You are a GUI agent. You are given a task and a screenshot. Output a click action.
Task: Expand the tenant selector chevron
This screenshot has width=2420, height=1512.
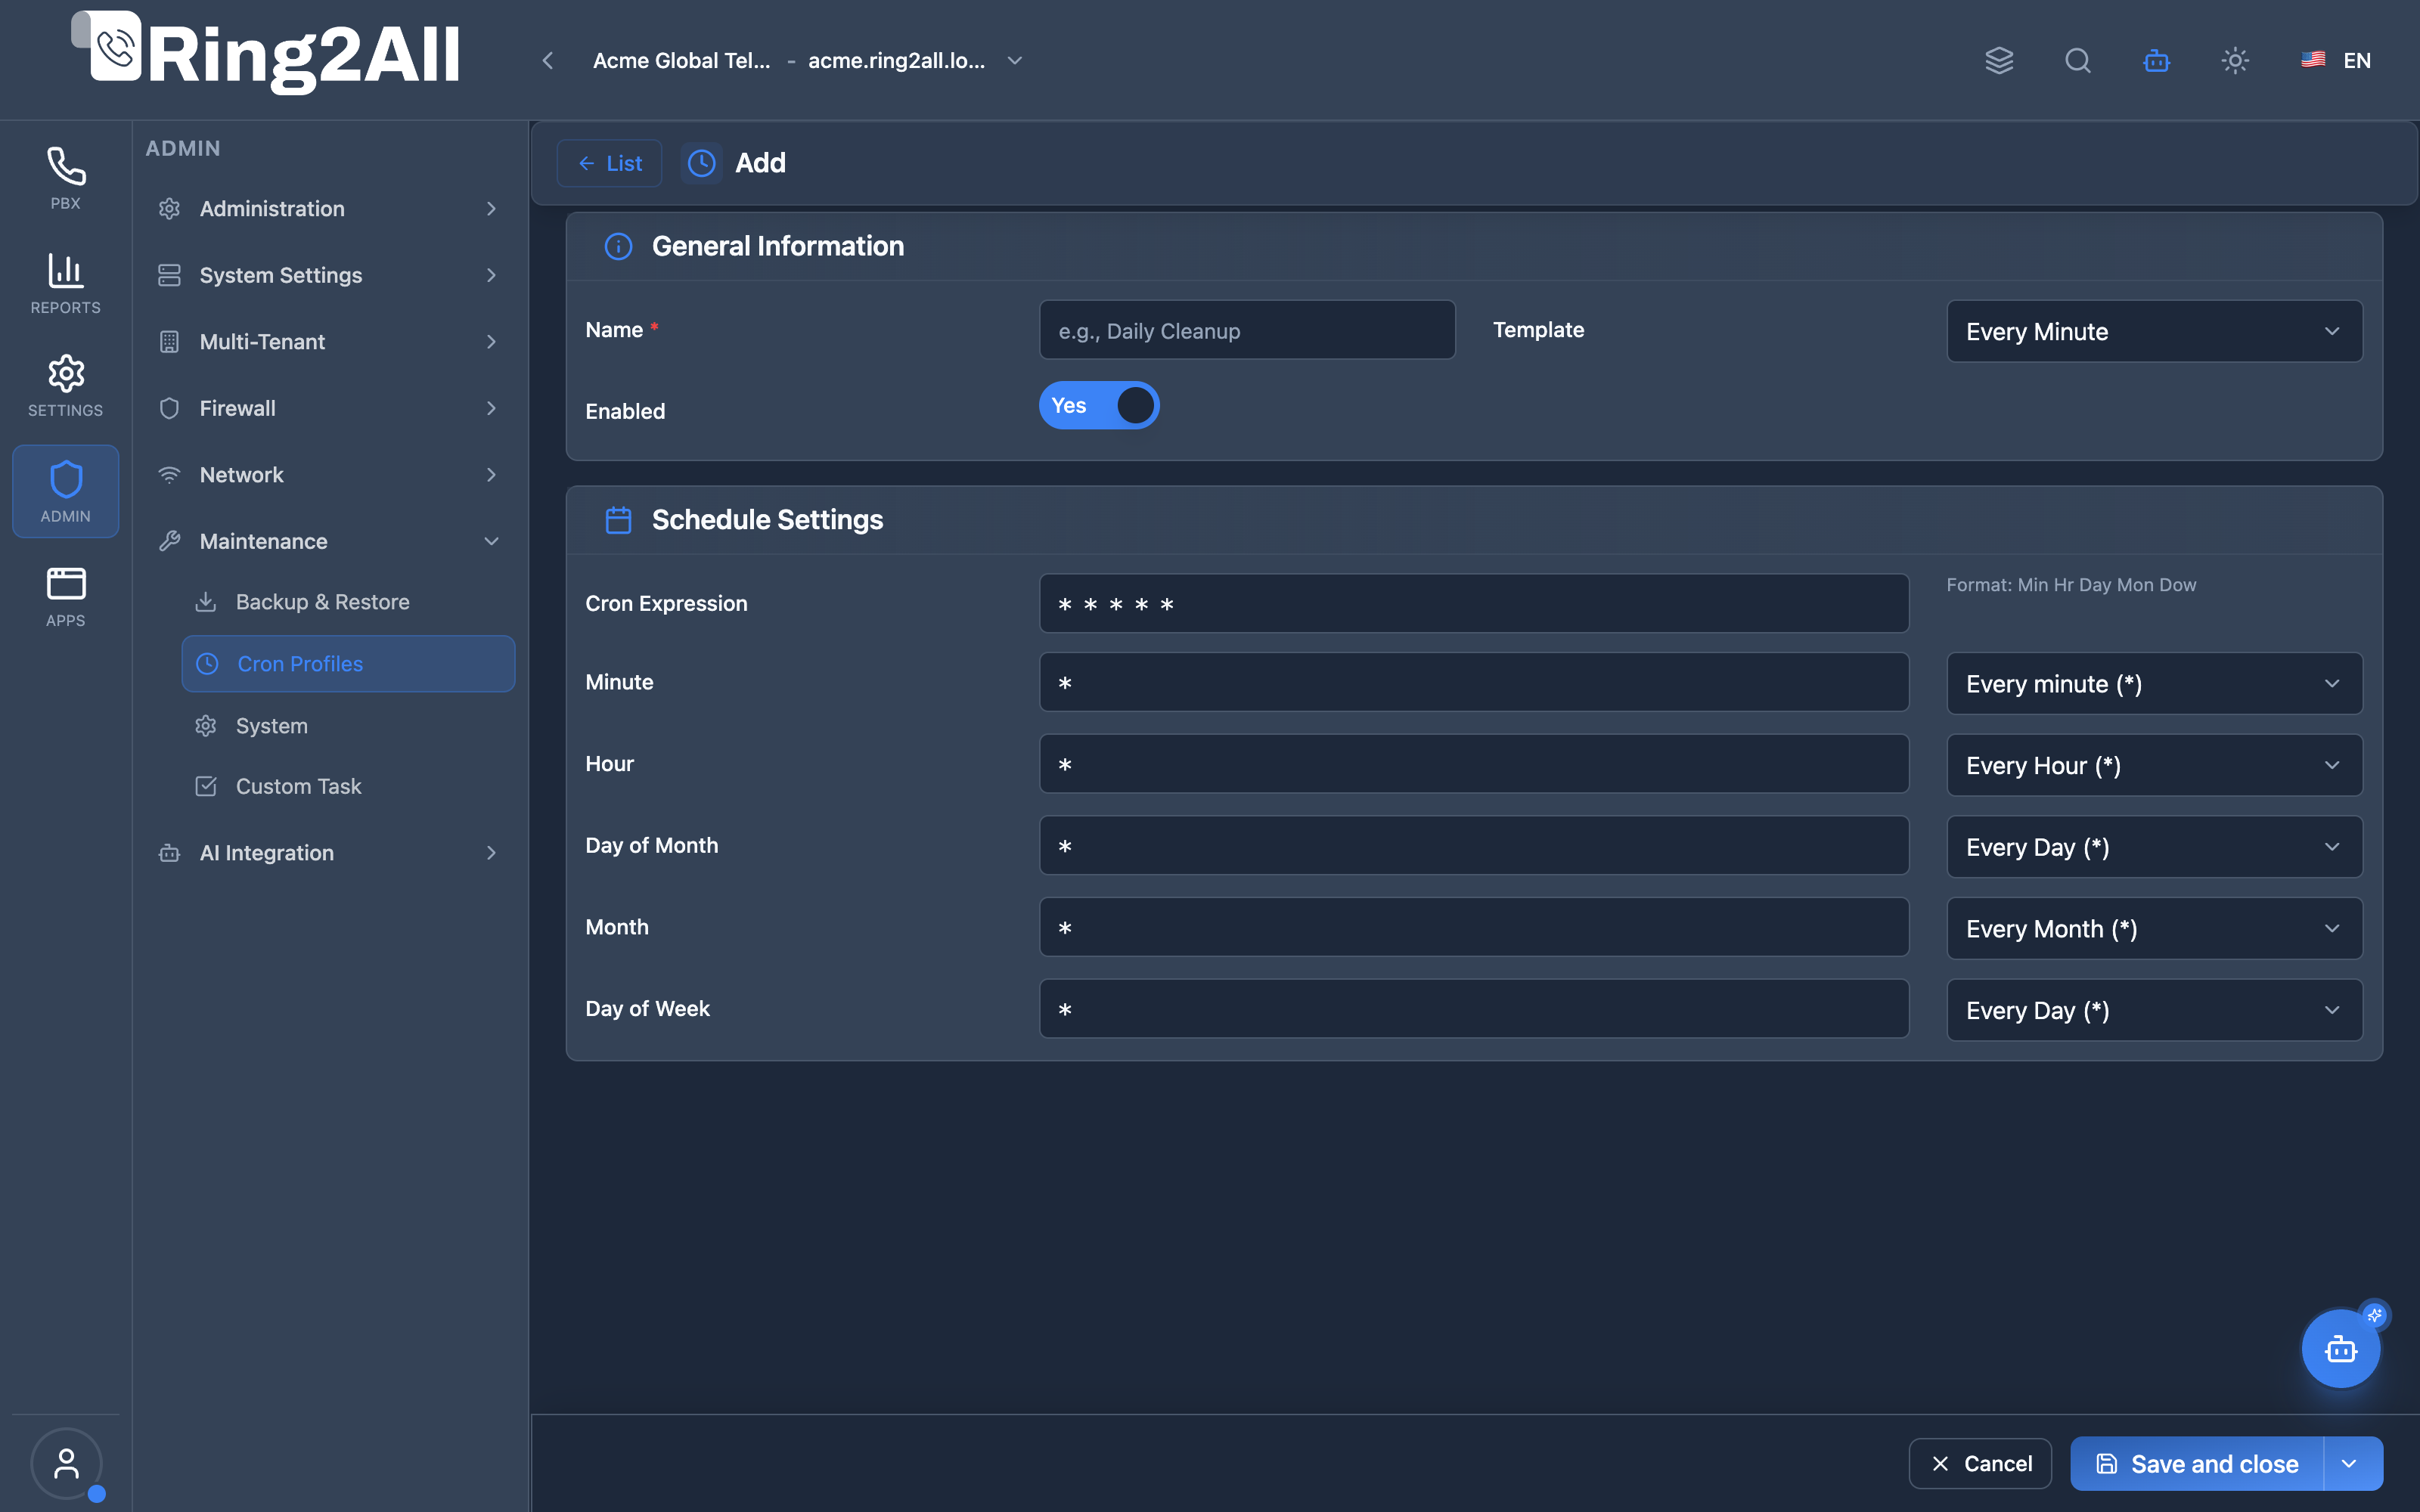pyautogui.click(x=1014, y=60)
